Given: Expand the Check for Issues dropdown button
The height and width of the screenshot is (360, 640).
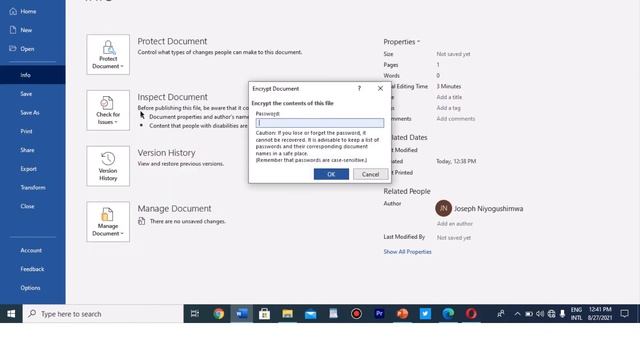Looking at the screenshot, I should click(x=108, y=110).
